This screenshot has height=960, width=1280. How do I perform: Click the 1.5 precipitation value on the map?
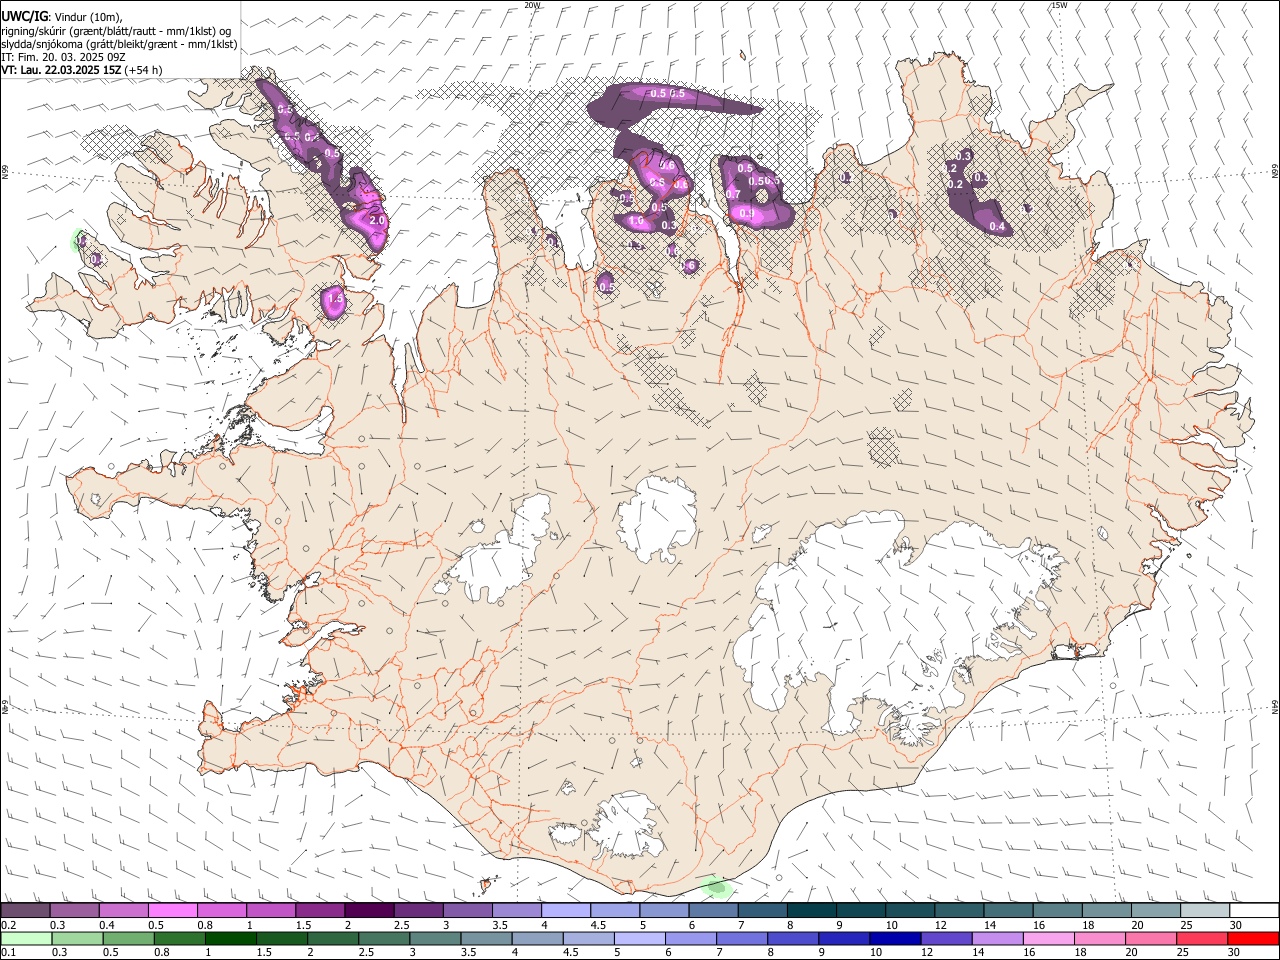pyautogui.click(x=335, y=299)
